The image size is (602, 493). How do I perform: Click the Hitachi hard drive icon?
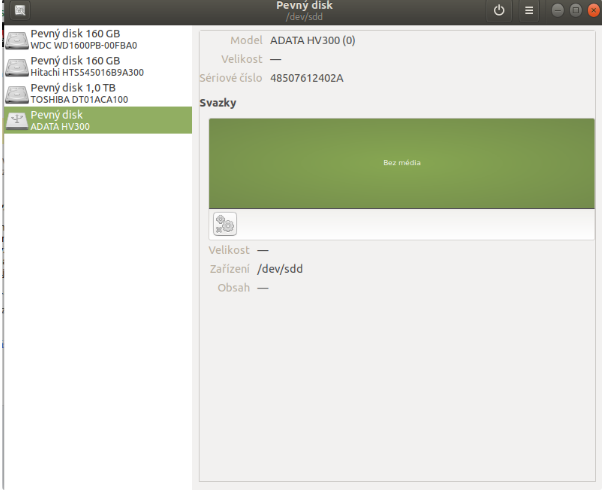click(17, 67)
